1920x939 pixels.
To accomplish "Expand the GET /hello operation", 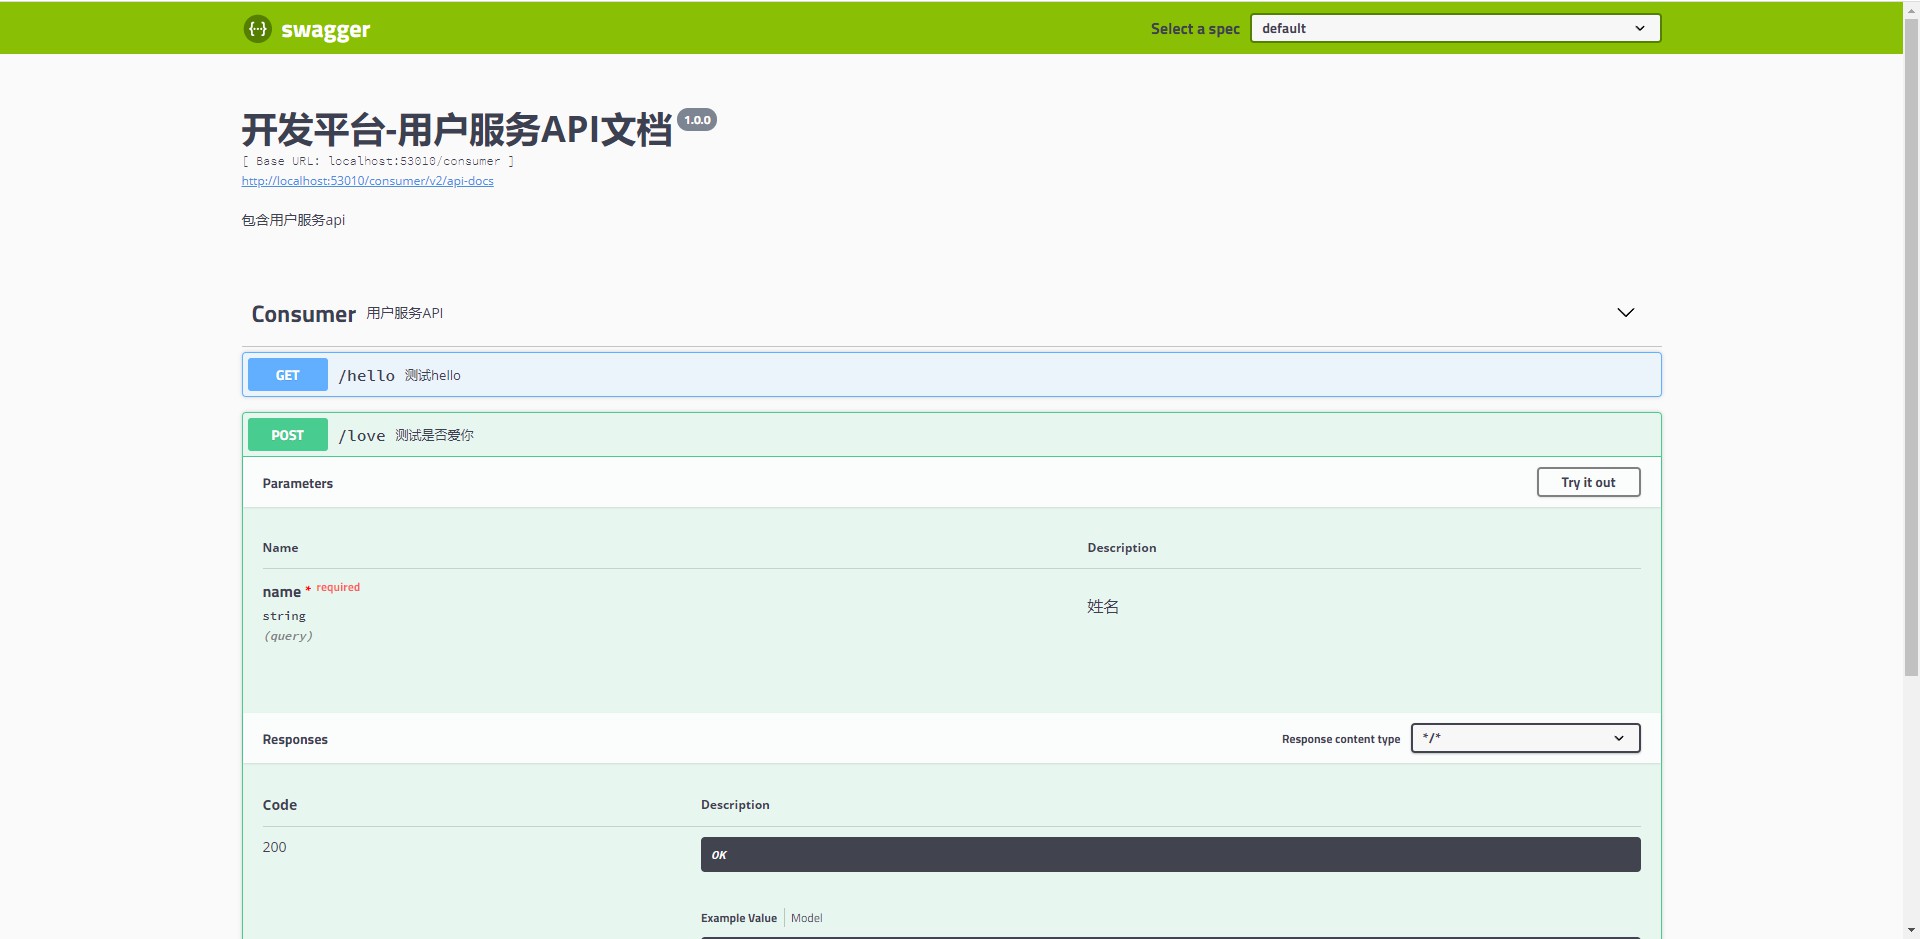I will pos(951,375).
